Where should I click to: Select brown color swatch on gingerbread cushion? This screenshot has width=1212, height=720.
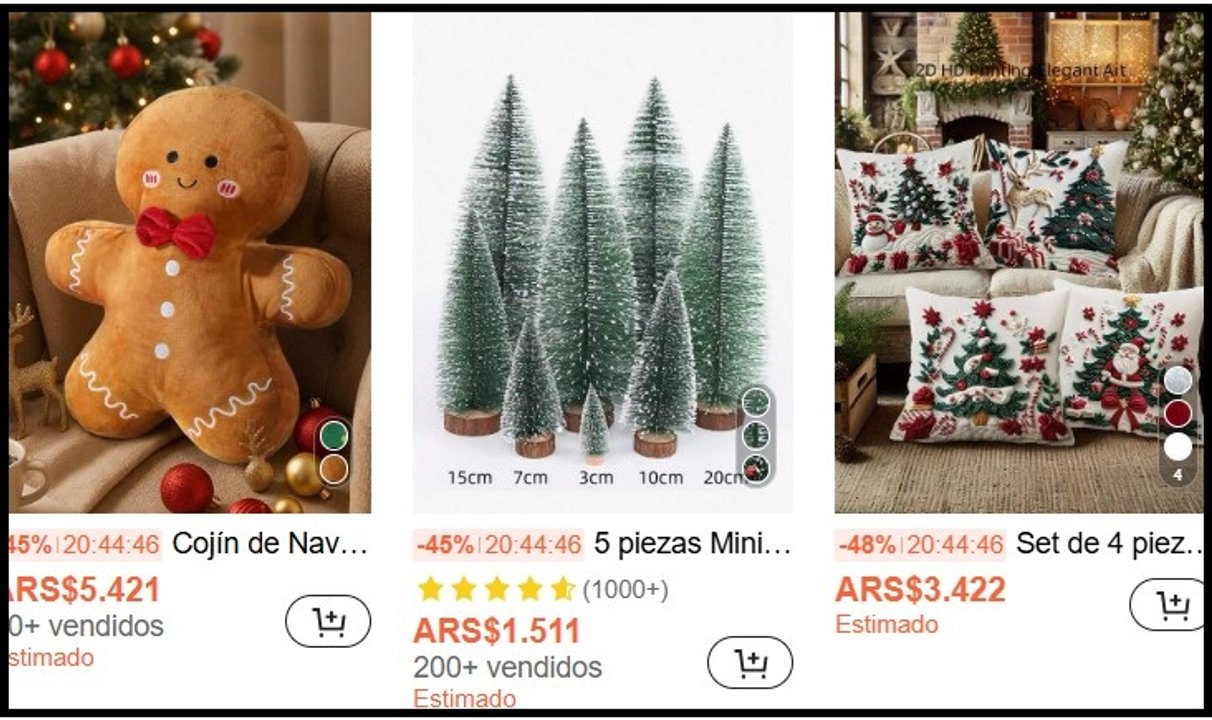334,469
